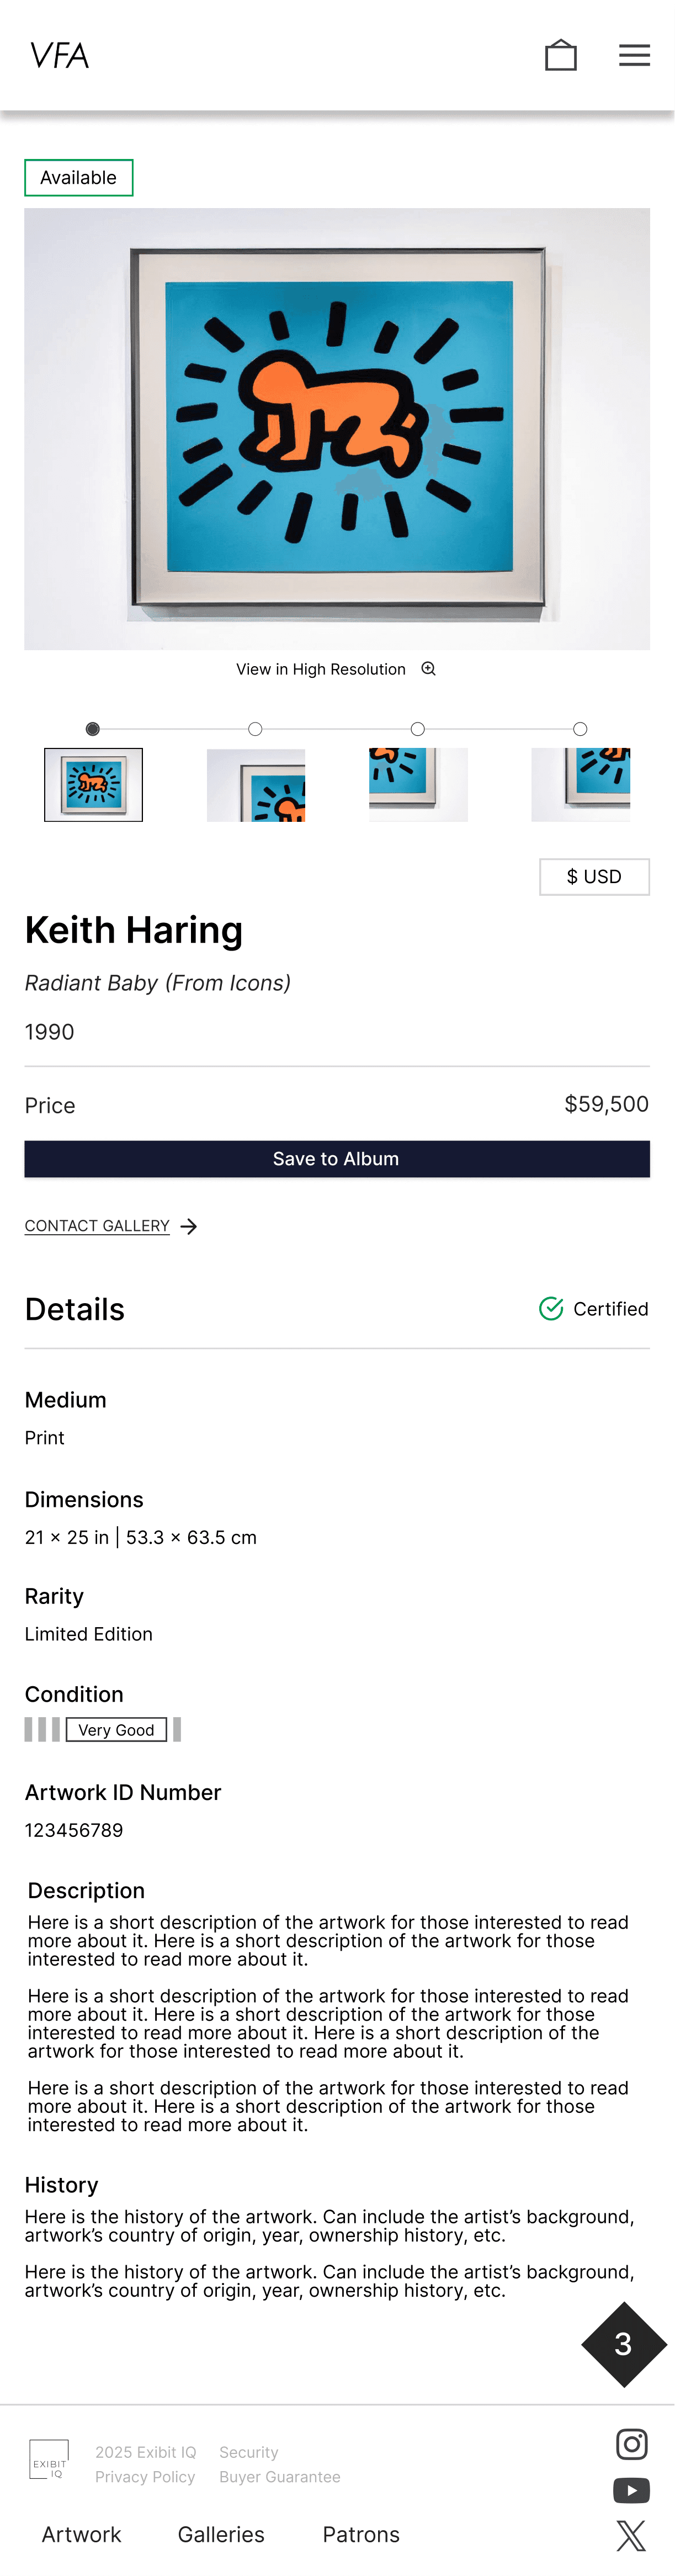Click the magnifier zoom icon
This screenshot has width=675, height=2576.
(428, 668)
